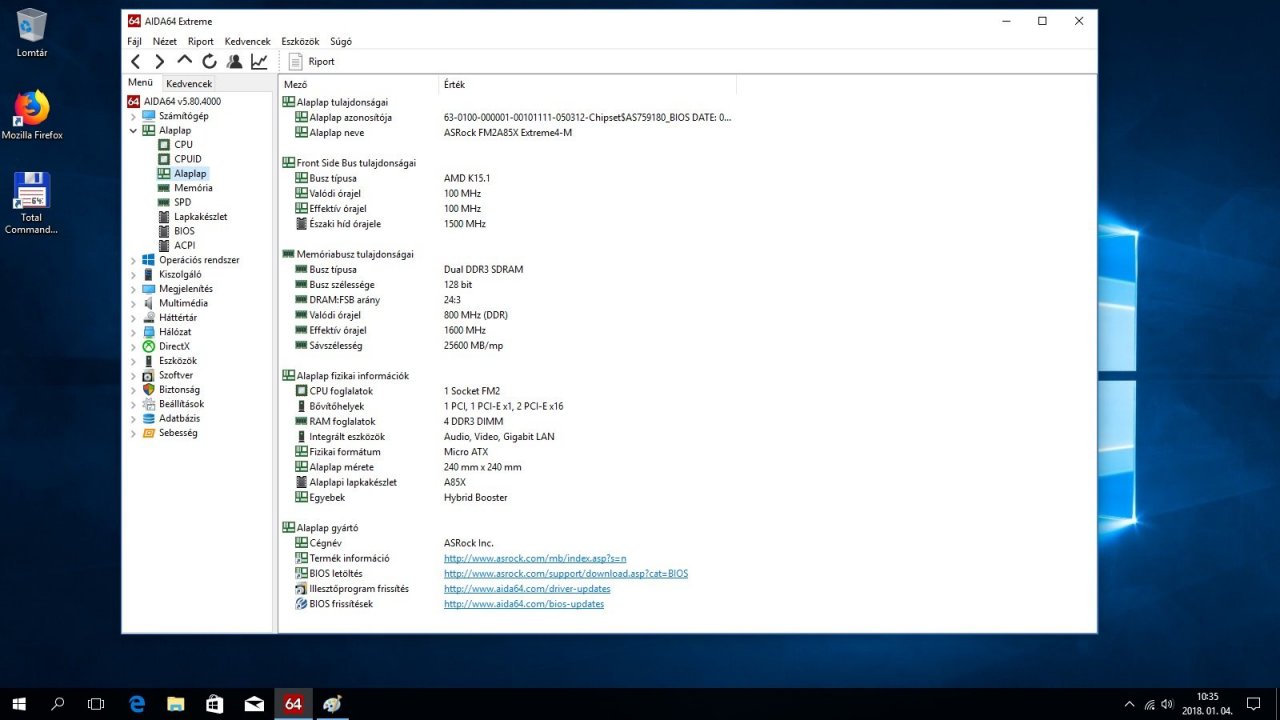Image resolution: width=1280 pixels, height=720 pixels.
Task: Select Memória in the tree
Action: [193, 188]
